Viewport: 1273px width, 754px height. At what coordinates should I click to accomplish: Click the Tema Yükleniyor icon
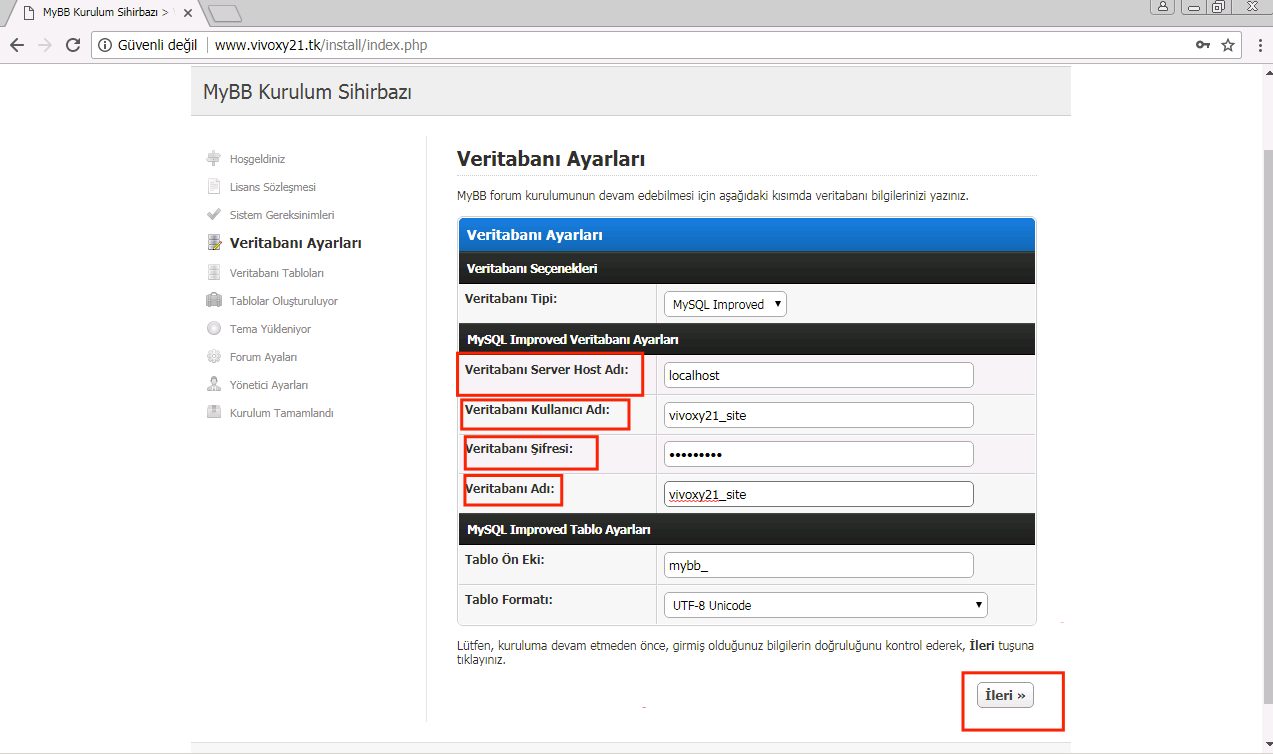point(213,328)
